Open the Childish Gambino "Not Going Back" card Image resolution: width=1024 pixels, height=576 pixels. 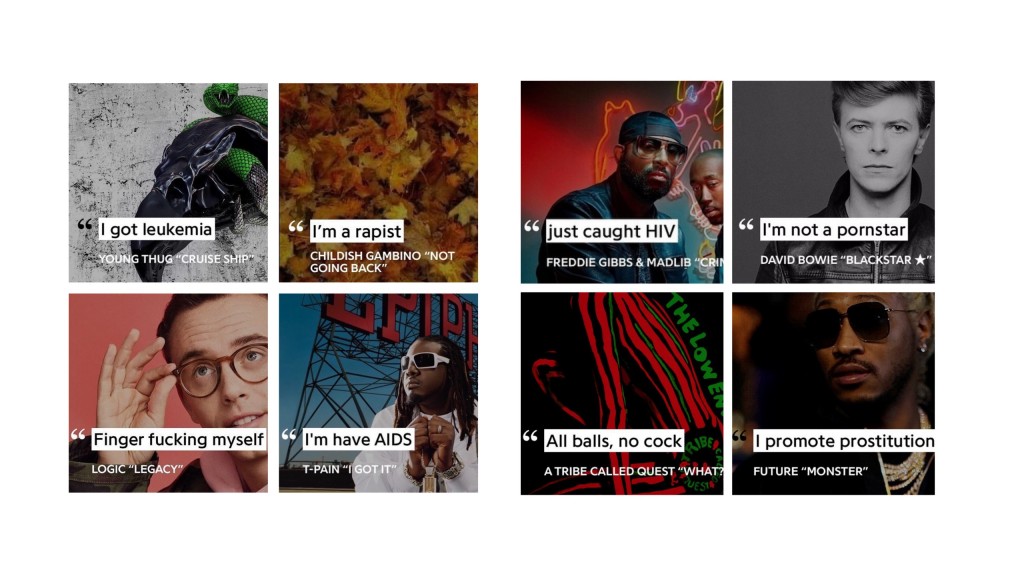pyautogui.click(x=378, y=182)
